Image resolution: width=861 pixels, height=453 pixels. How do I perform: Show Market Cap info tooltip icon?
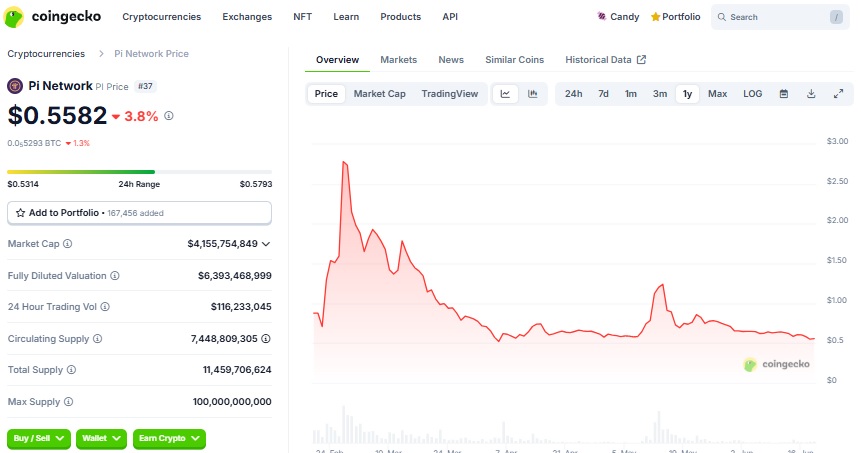tap(68, 244)
